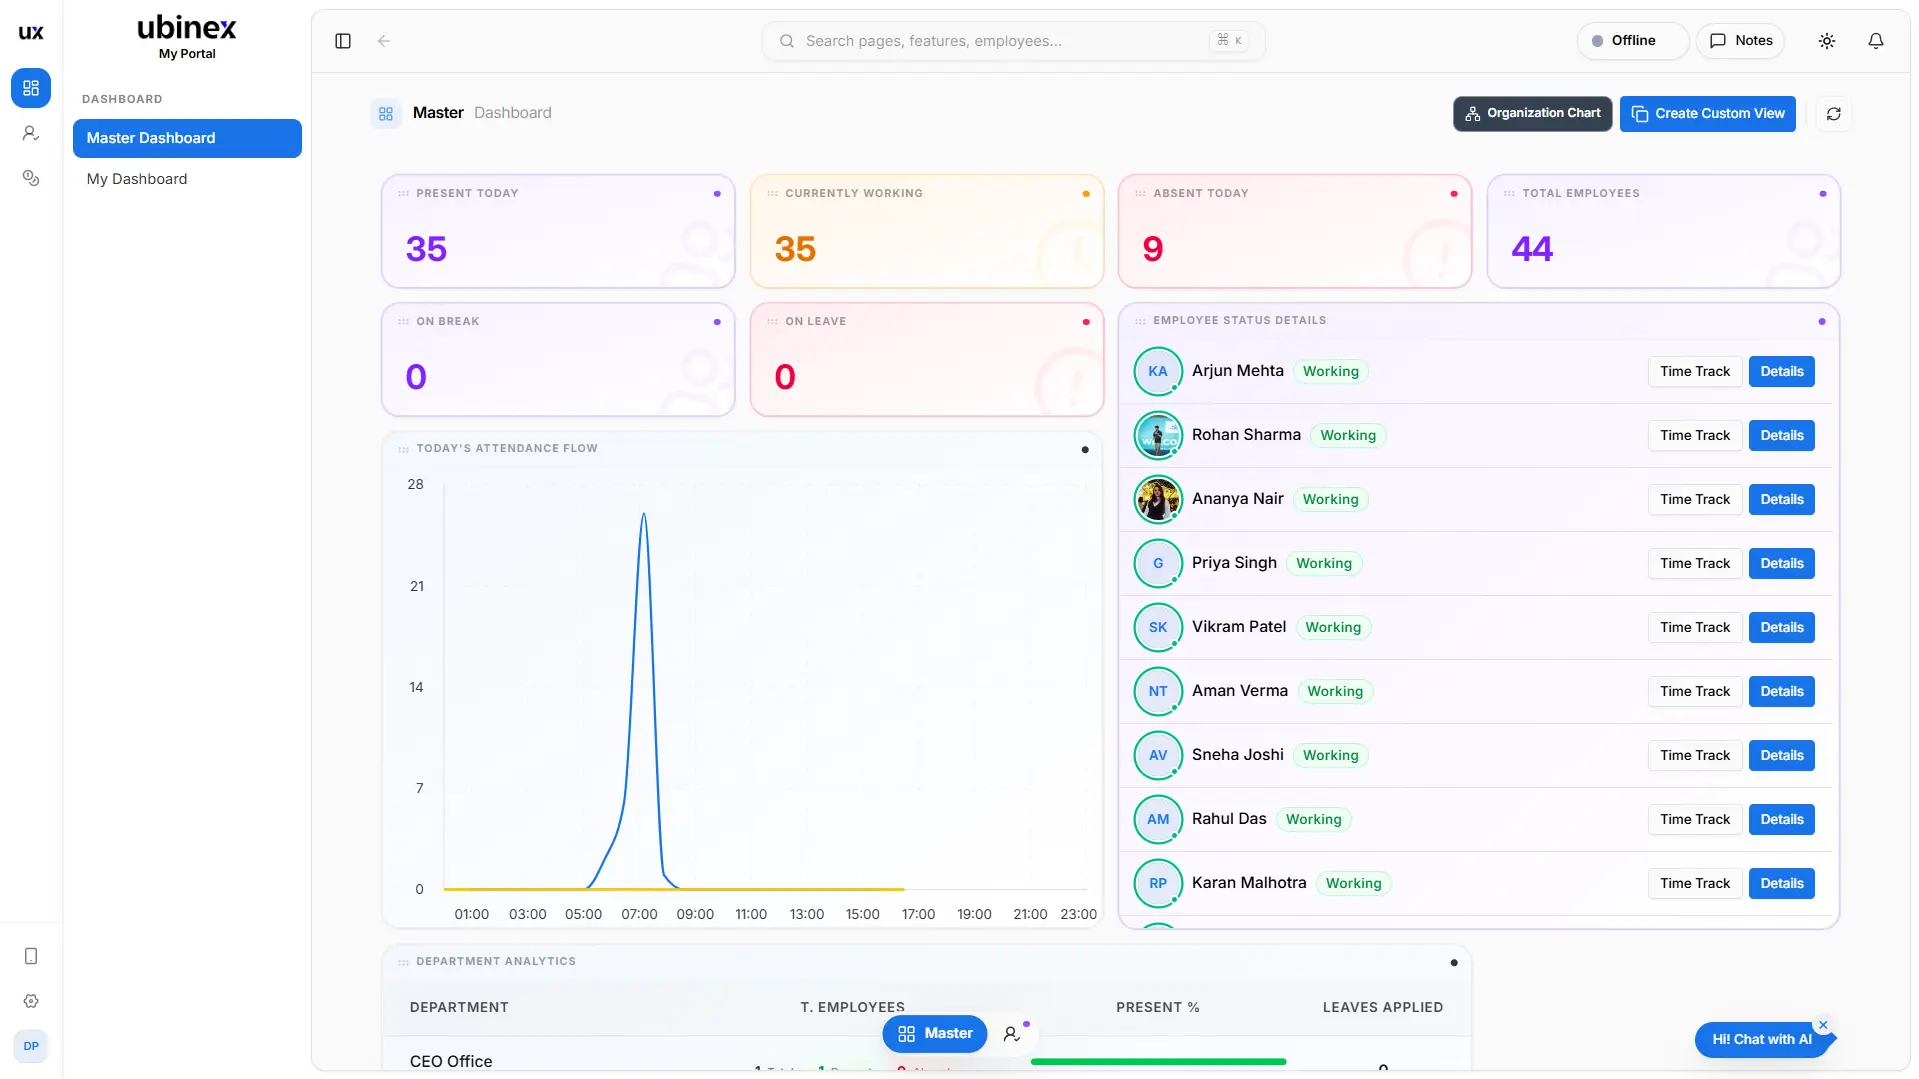Click Rohan Sharma's photo avatar
Image resolution: width=1919 pixels, height=1079 pixels.
pyautogui.click(x=1158, y=436)
